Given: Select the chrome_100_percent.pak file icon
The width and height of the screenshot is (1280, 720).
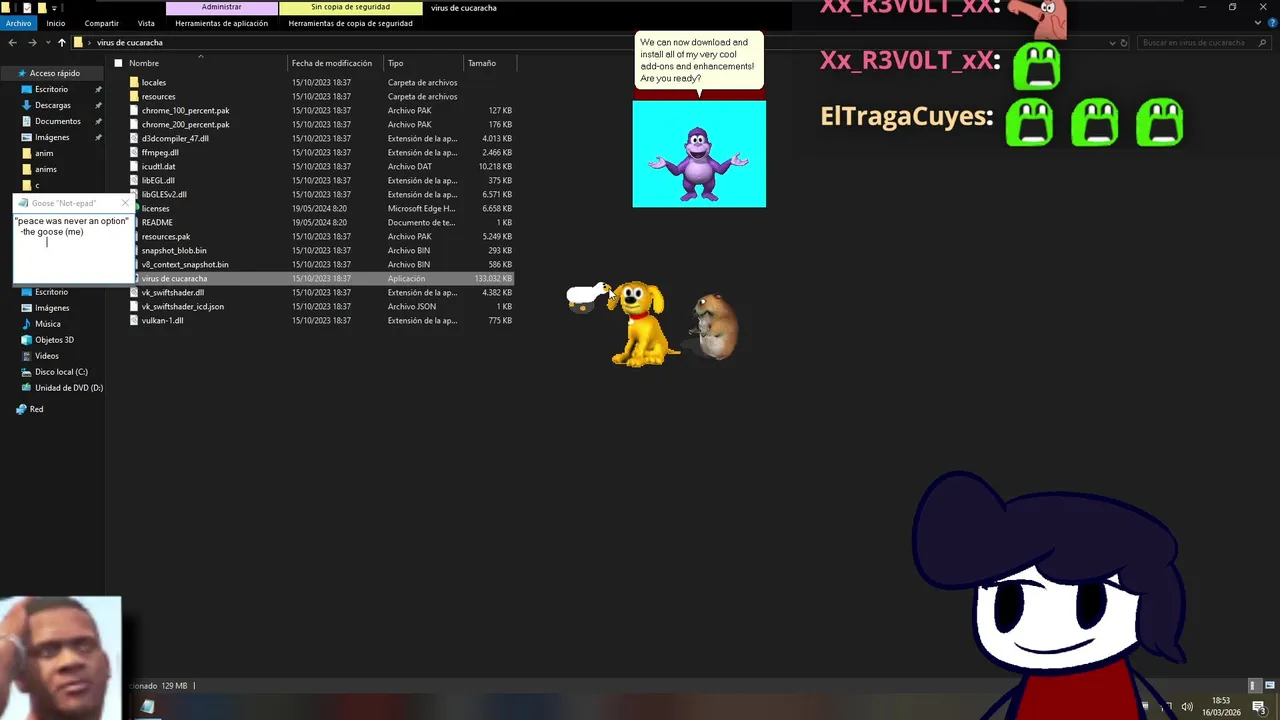Looking at the screenshot, I should 134,110.
